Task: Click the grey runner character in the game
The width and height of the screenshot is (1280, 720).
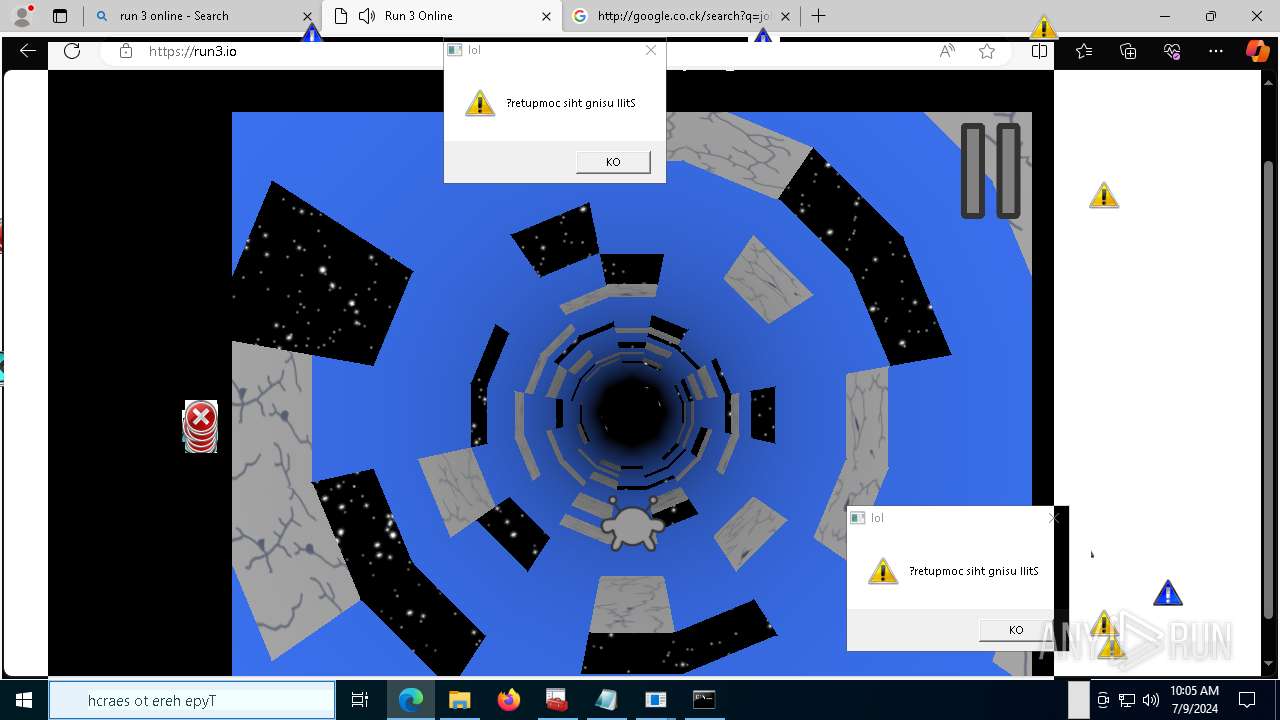Action: point(632,524)
